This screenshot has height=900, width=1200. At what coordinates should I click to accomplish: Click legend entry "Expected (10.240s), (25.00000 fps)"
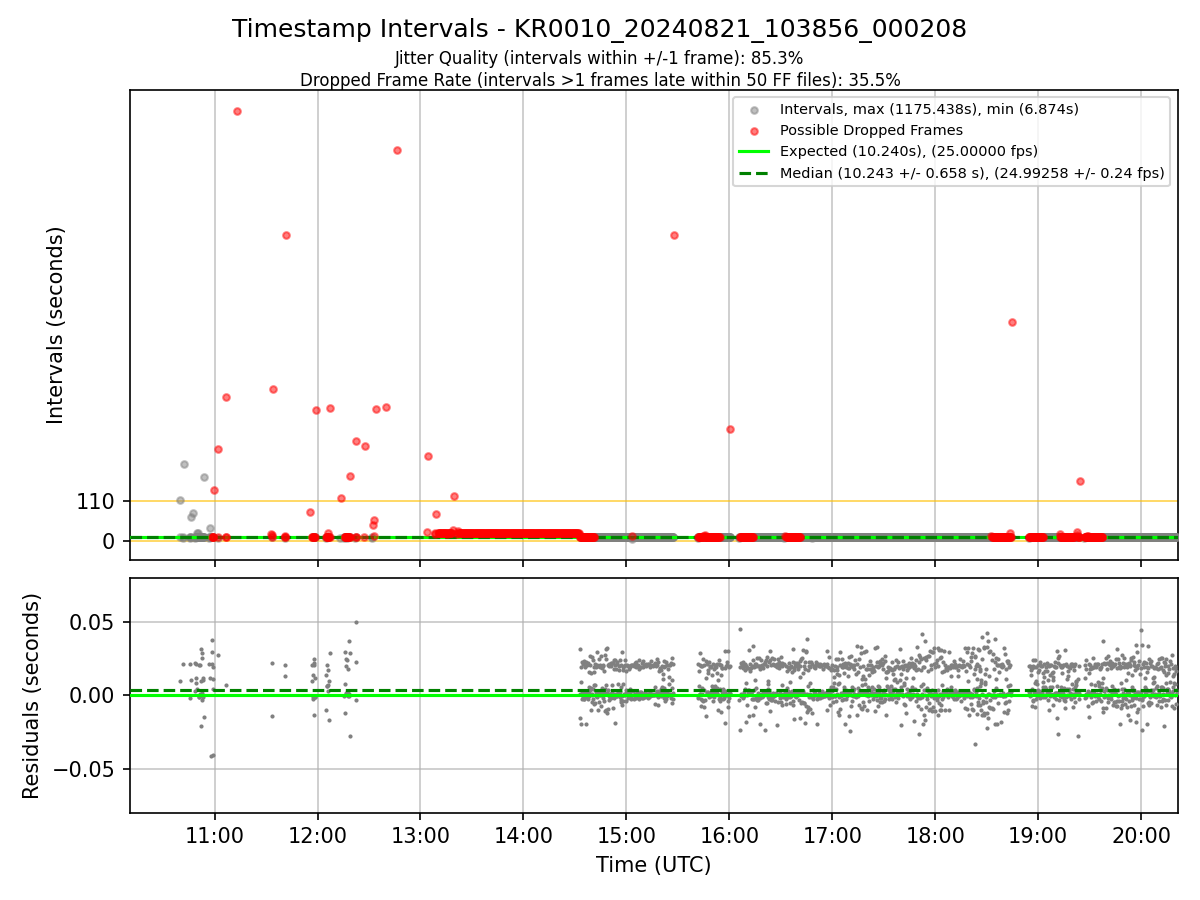pos(909,151)
